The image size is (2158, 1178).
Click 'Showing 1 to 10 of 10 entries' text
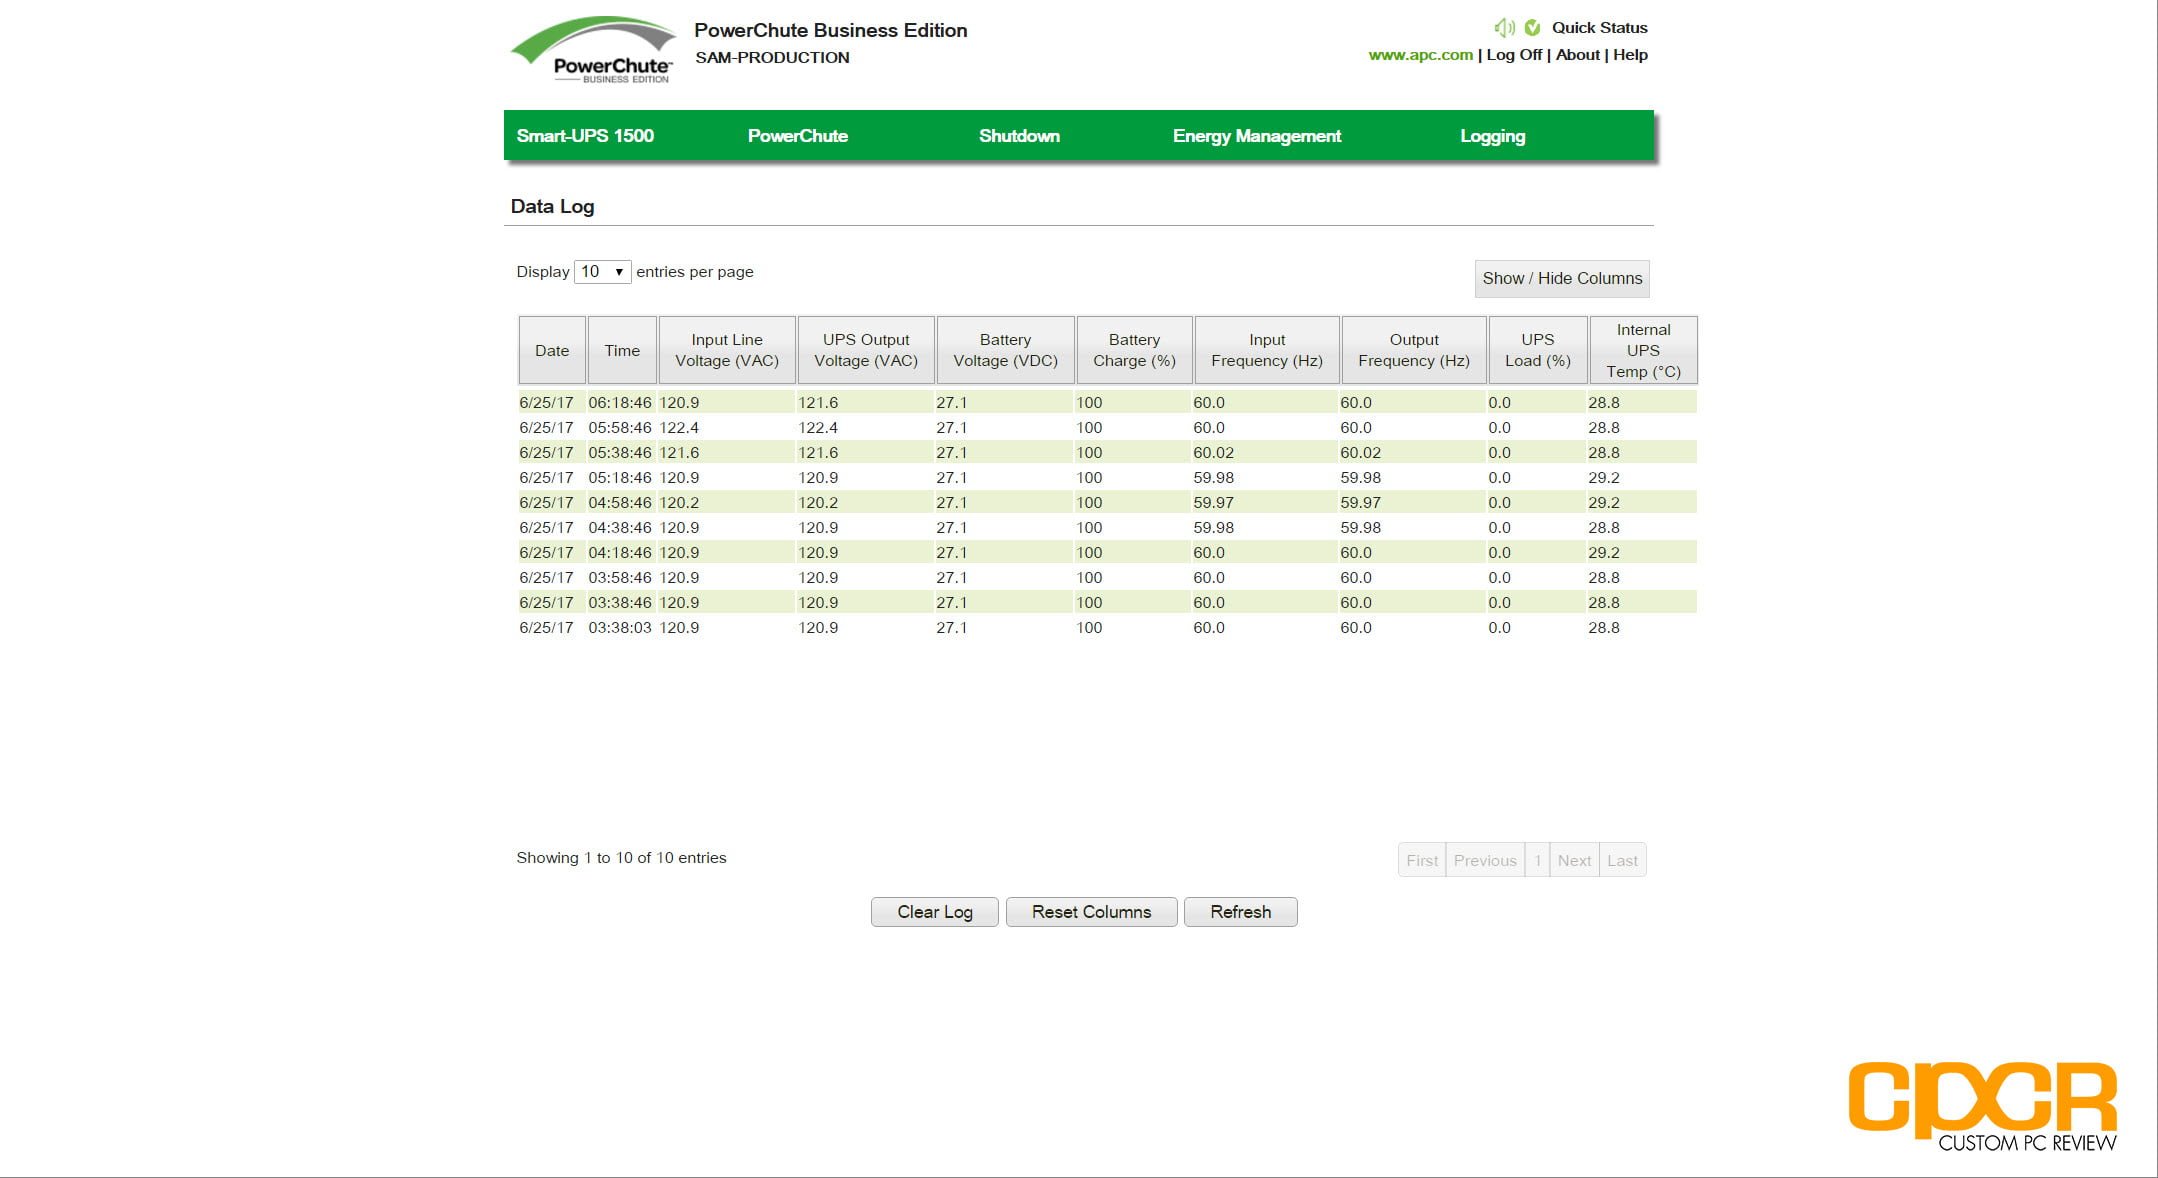pos(621,858)
